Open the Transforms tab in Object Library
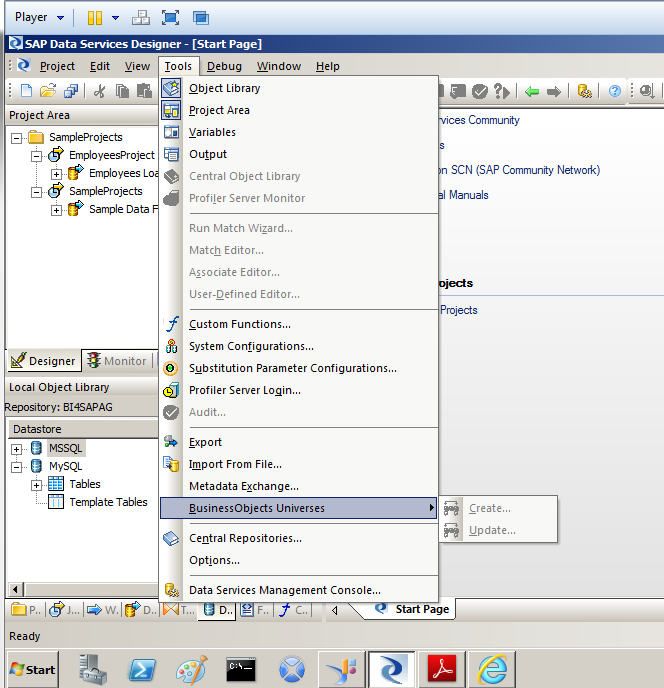Screen dimensions: 664x688 (x=179, y=610)
